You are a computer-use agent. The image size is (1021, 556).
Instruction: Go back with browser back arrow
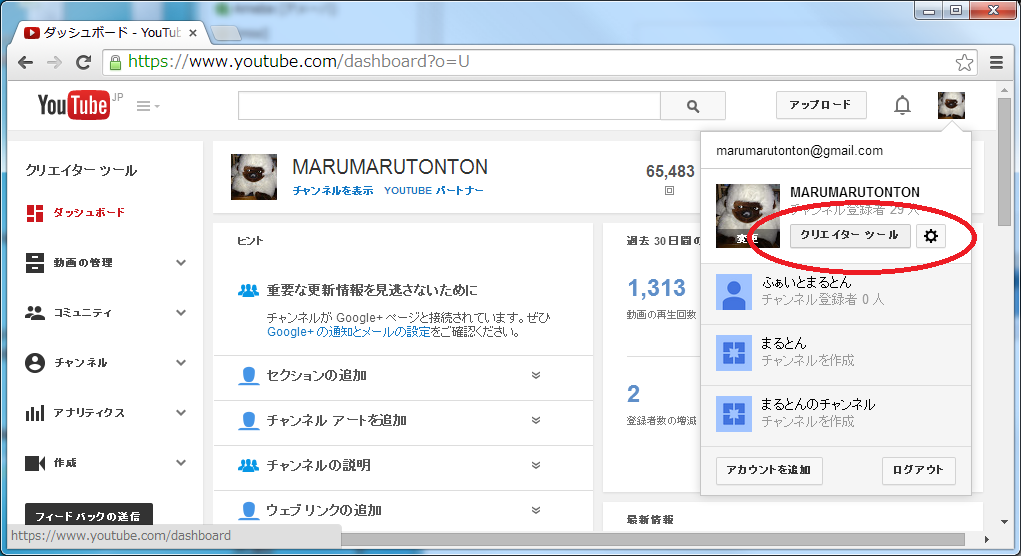(x=25, y=63)
